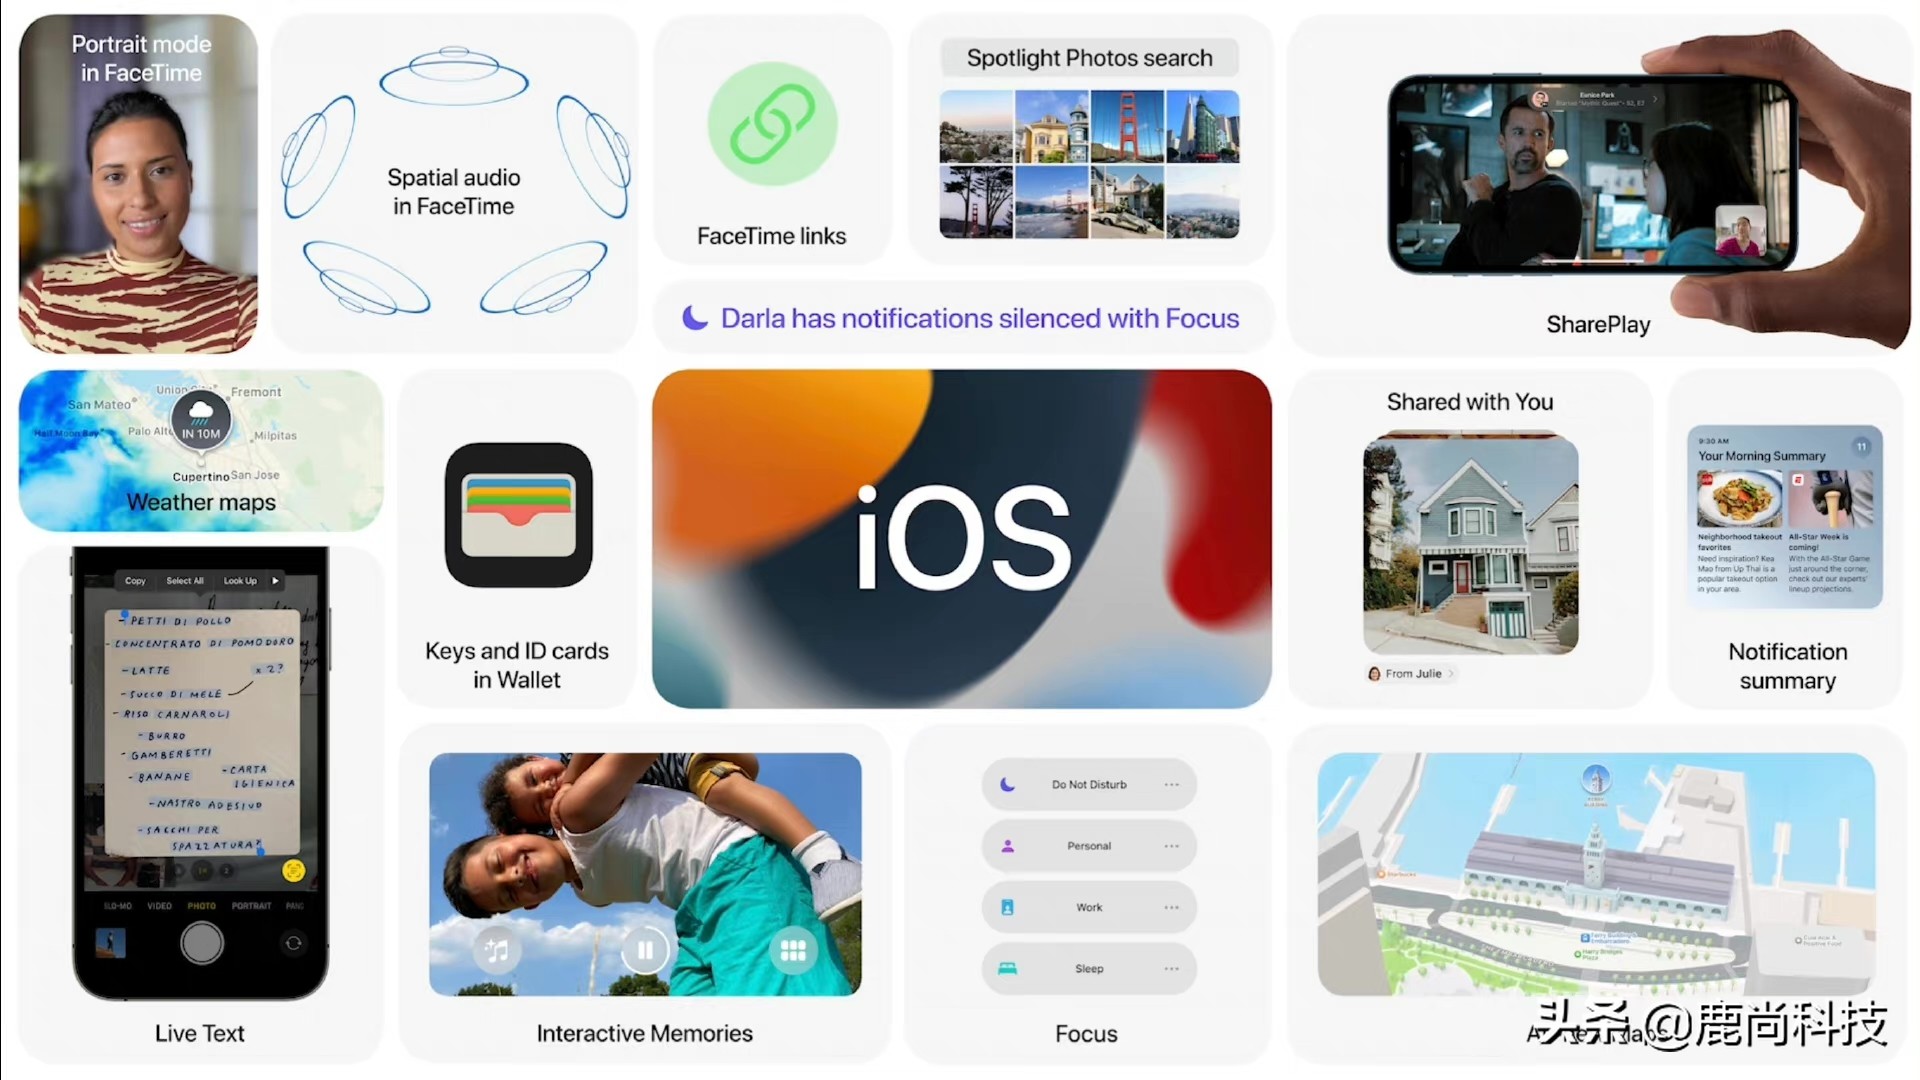Enable Portrait mode in FaceTime
Viewport: 1920px width, 1080px height.
[136, 185]
